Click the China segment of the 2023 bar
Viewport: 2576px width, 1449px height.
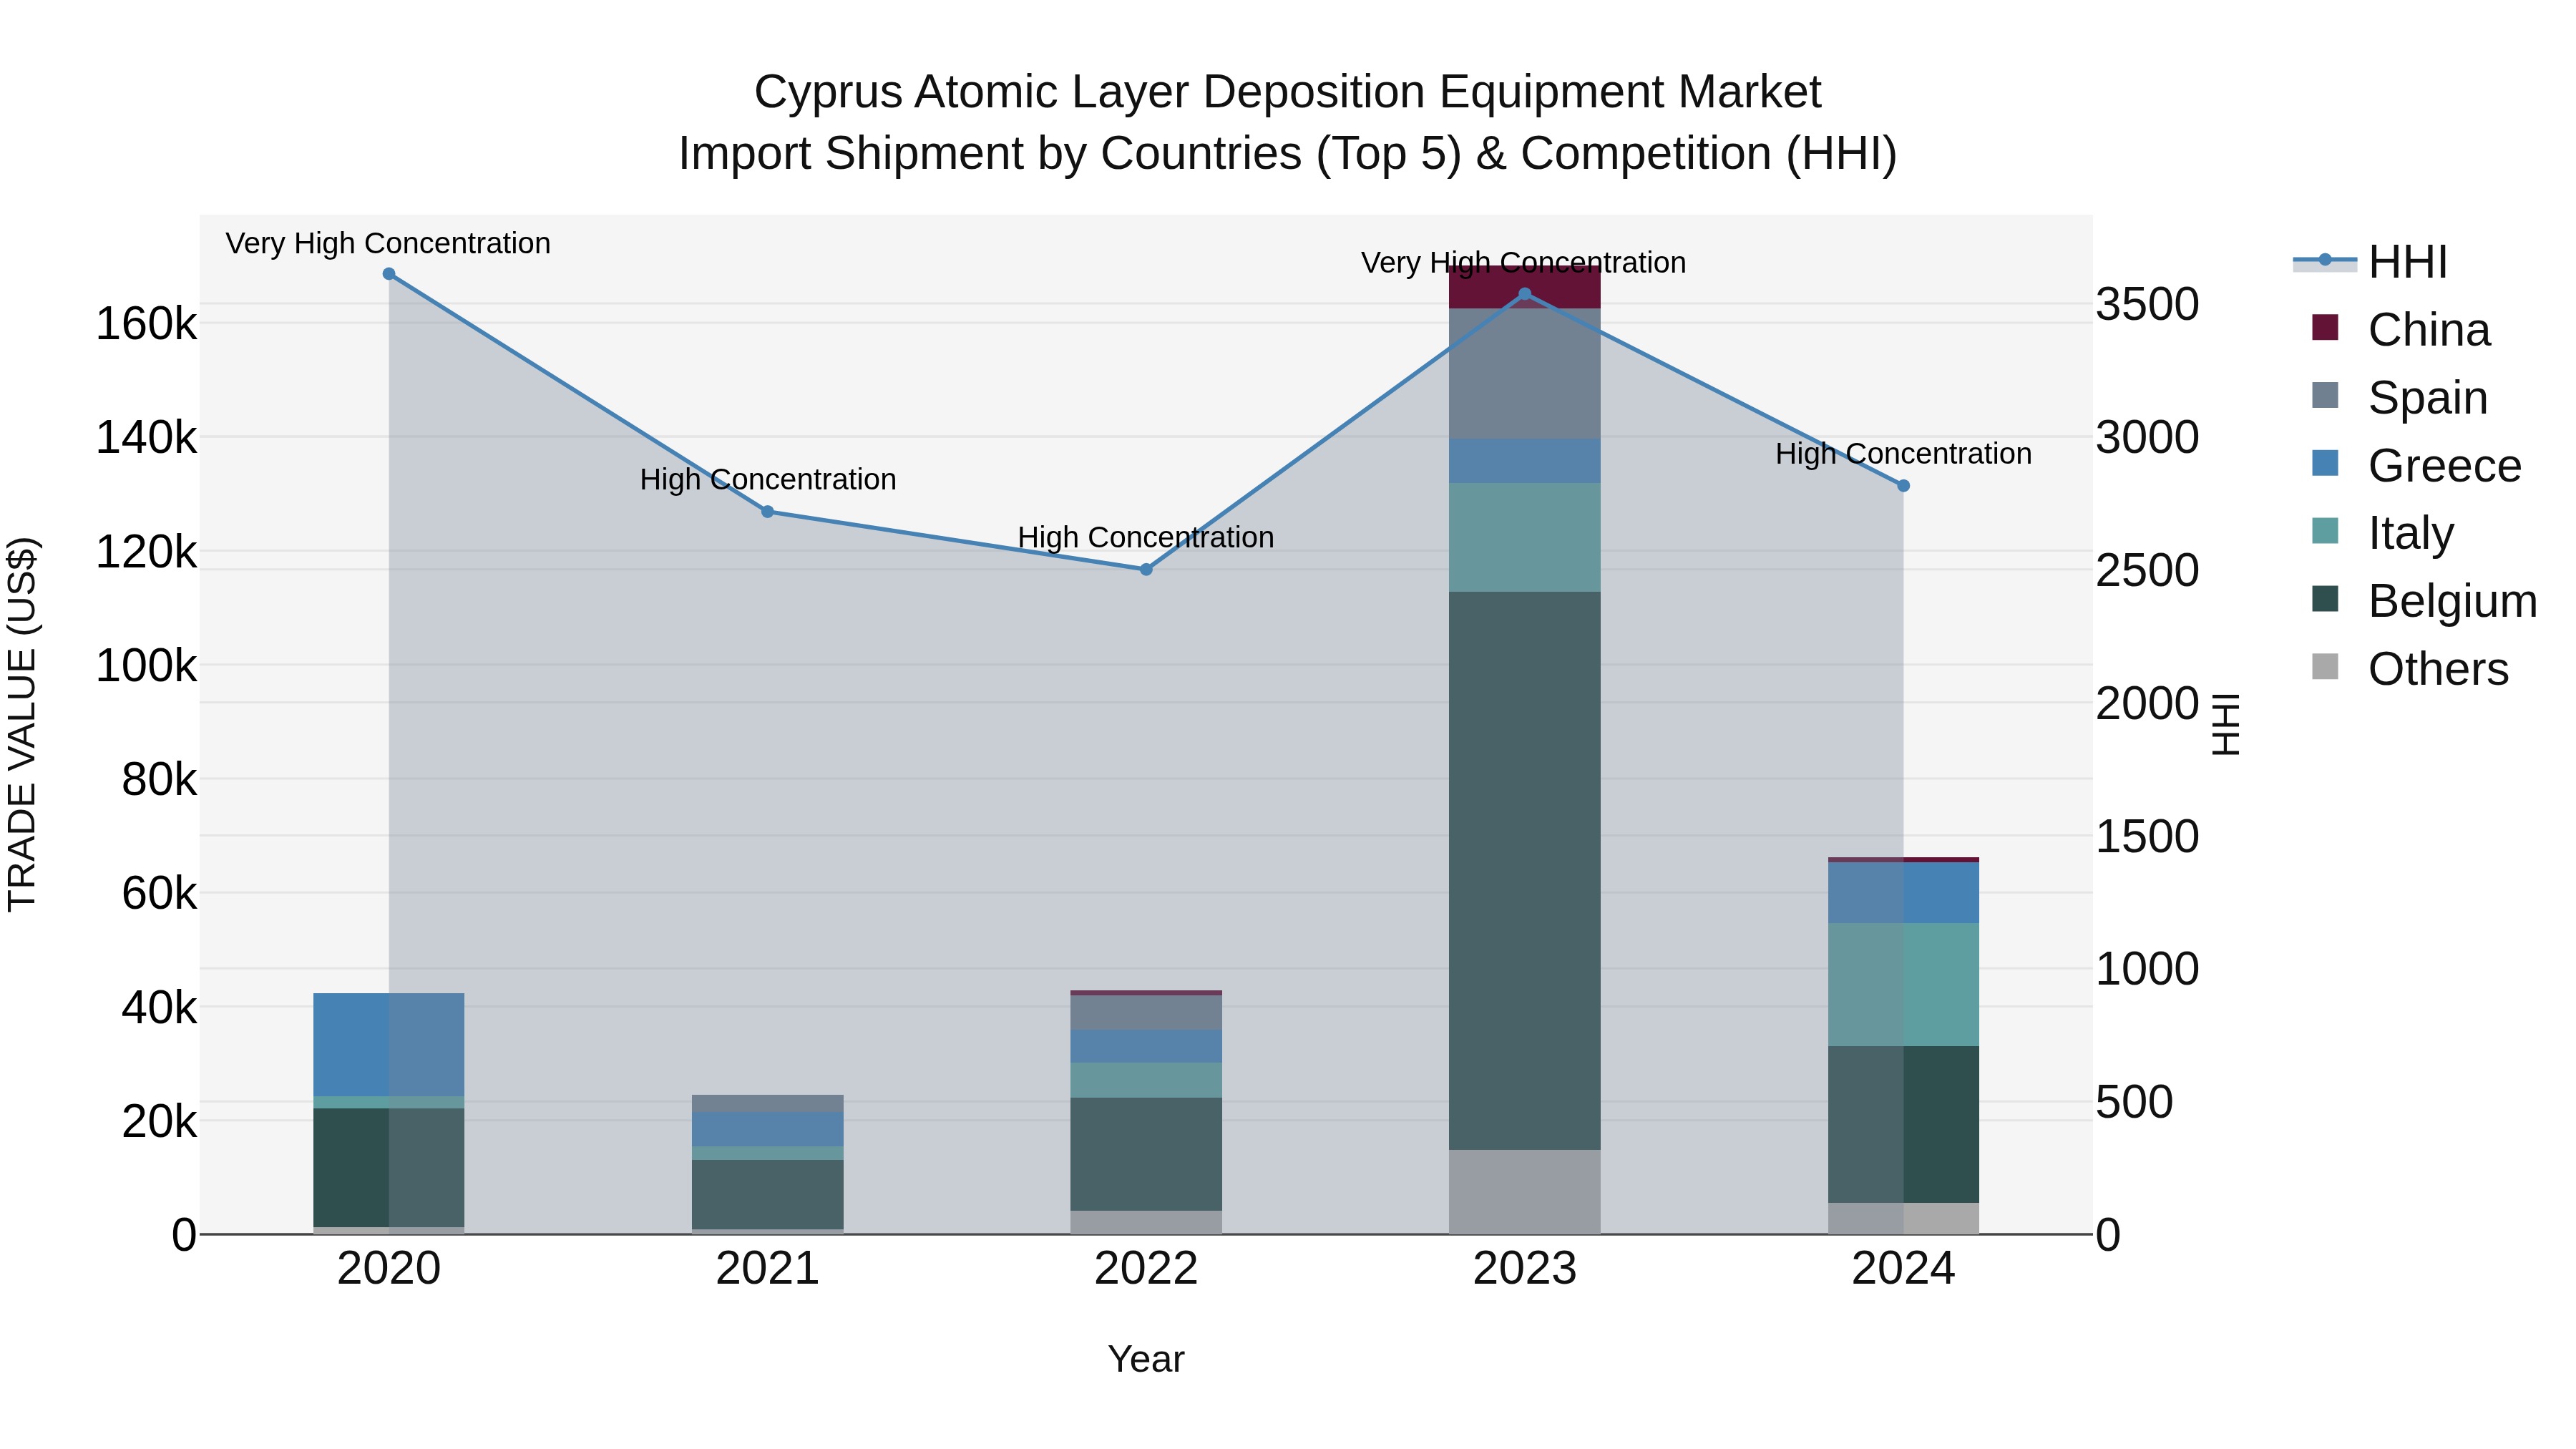pos(1525,287)
